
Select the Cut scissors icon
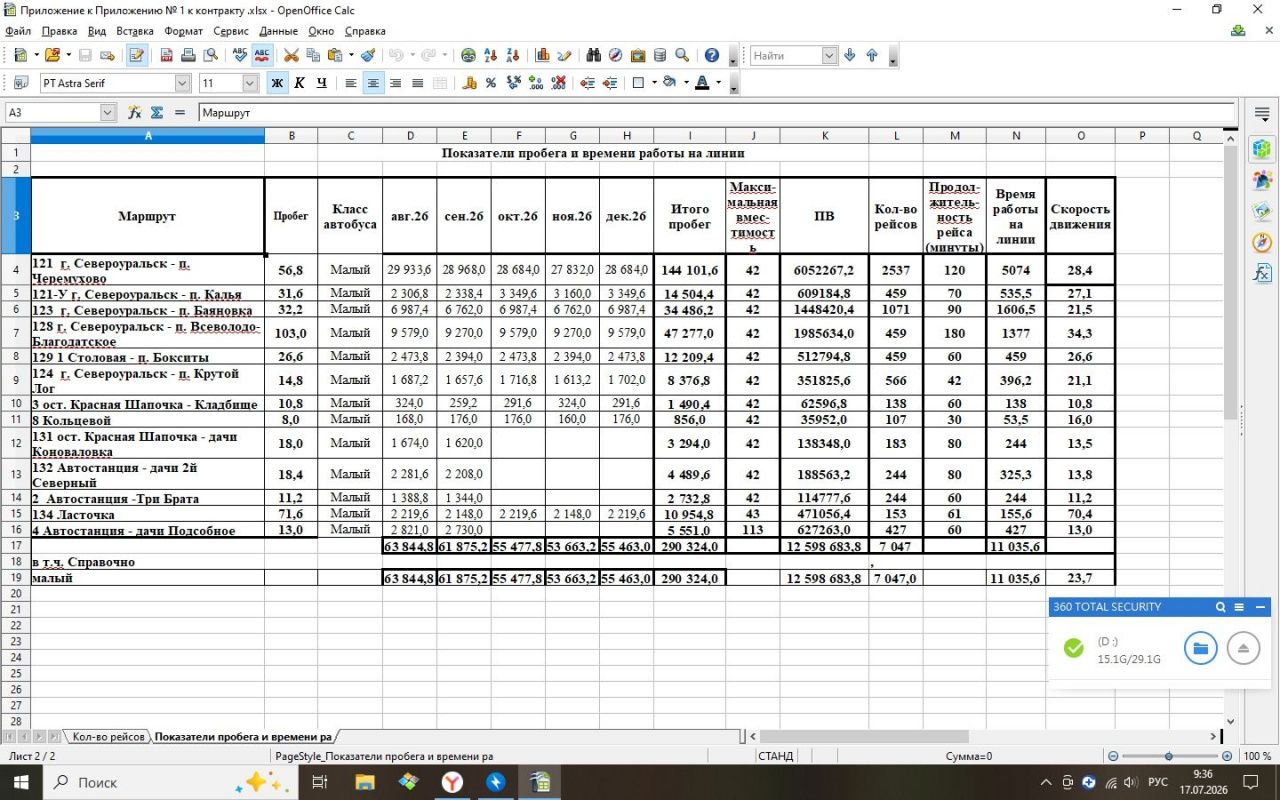[x=291, y=56]
